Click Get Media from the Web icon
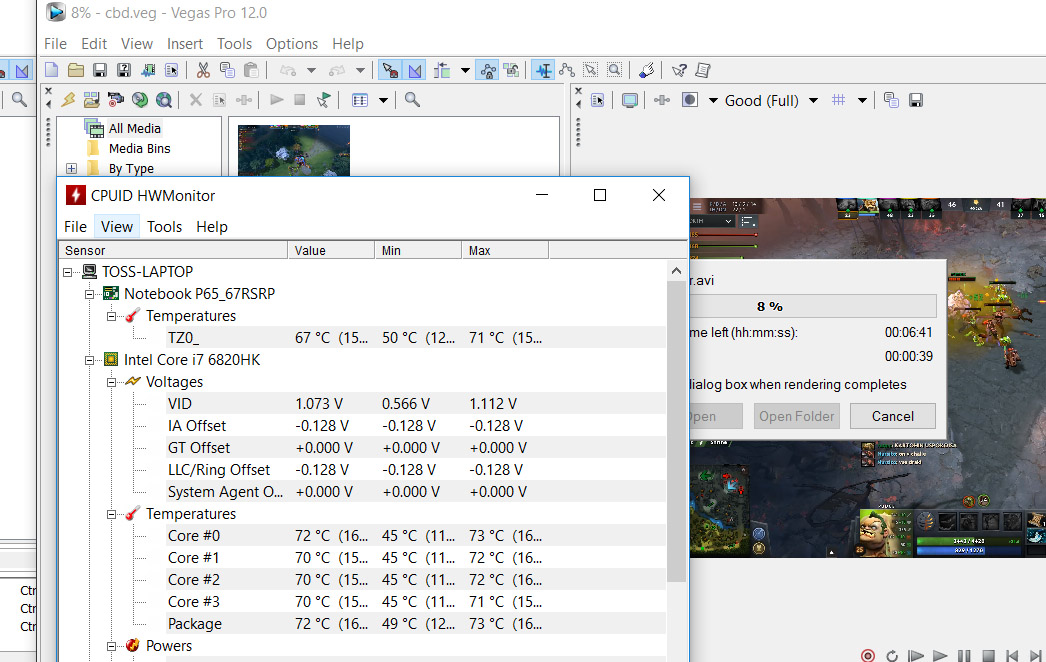Viewport: 1046px width, 662px height. 163,100
